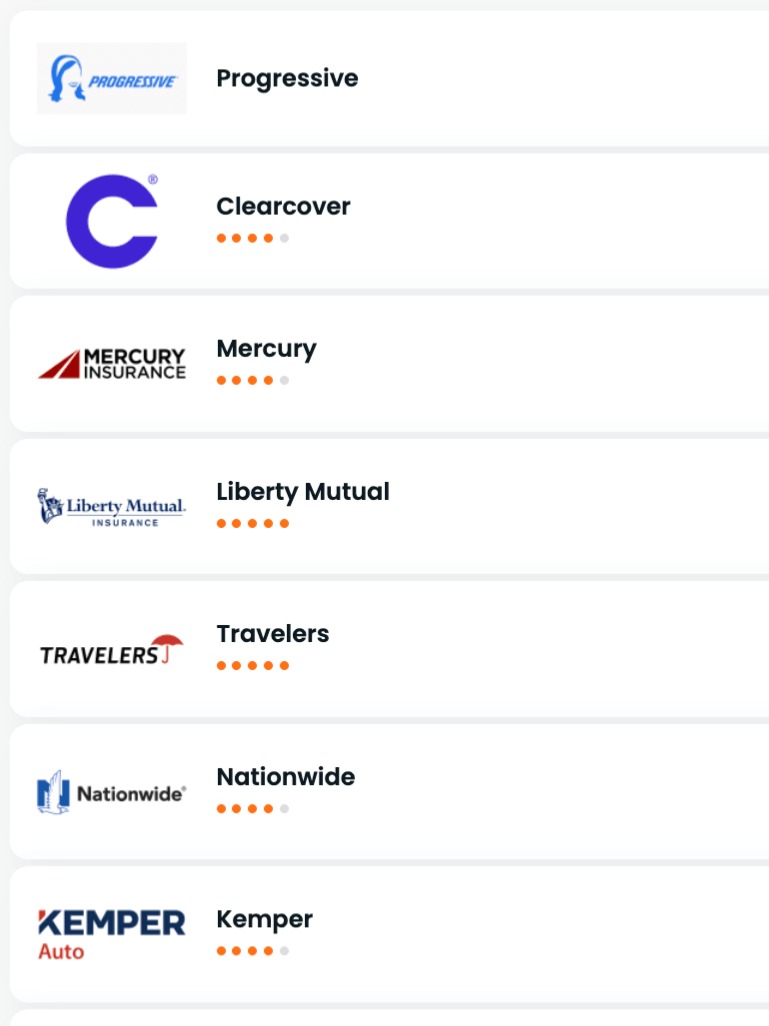The width and height of the screenshot is (769, 1026).
Task: Open the Travelers name heading
Action: 272,634
